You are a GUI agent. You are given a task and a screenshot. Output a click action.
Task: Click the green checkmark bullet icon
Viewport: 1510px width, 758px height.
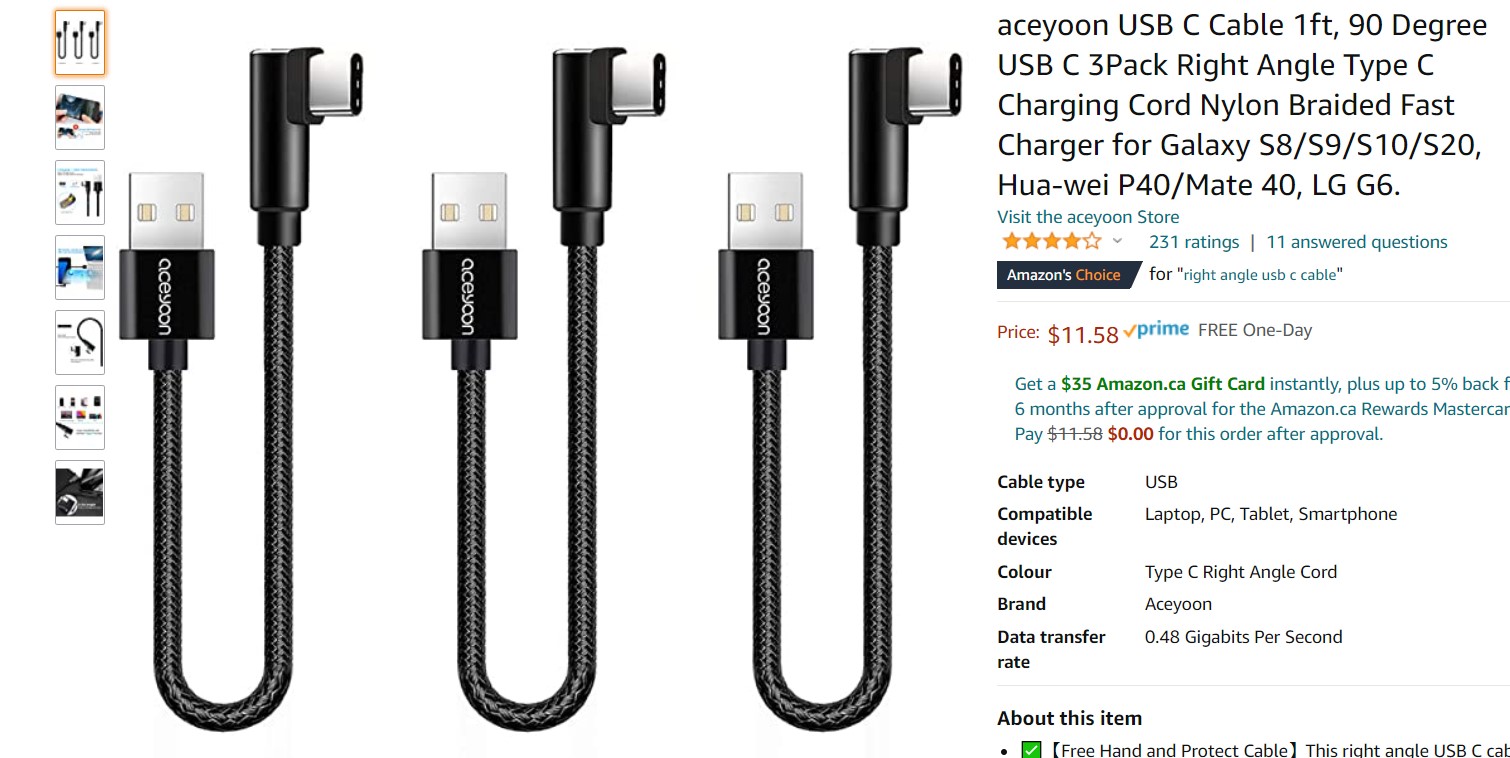[1031, 750]
